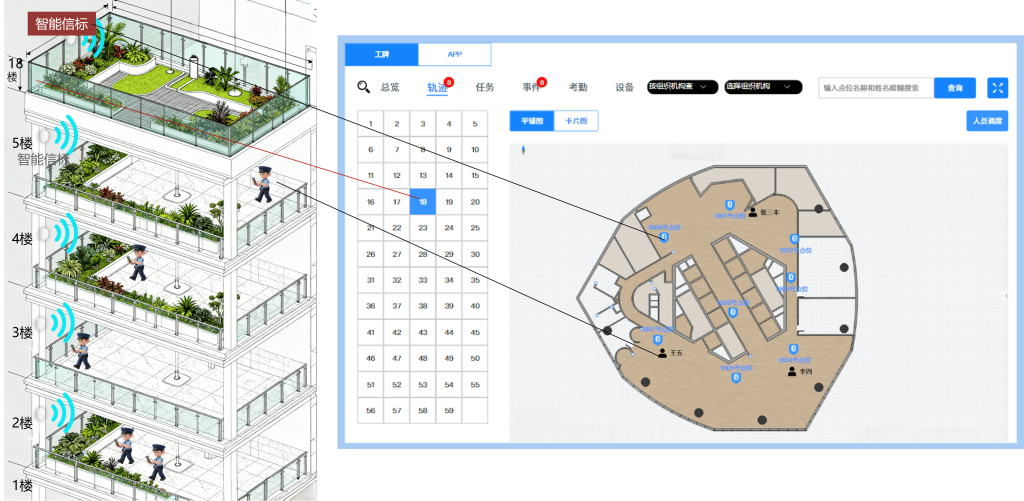Click the person icon for 张三丰
The width and height of the screenshot is (1024, 501).
pos(752,212)
